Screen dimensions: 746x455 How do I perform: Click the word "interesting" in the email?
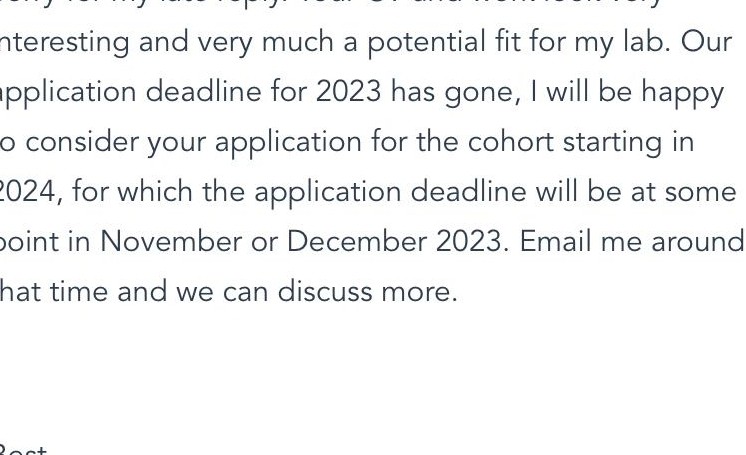64,43
